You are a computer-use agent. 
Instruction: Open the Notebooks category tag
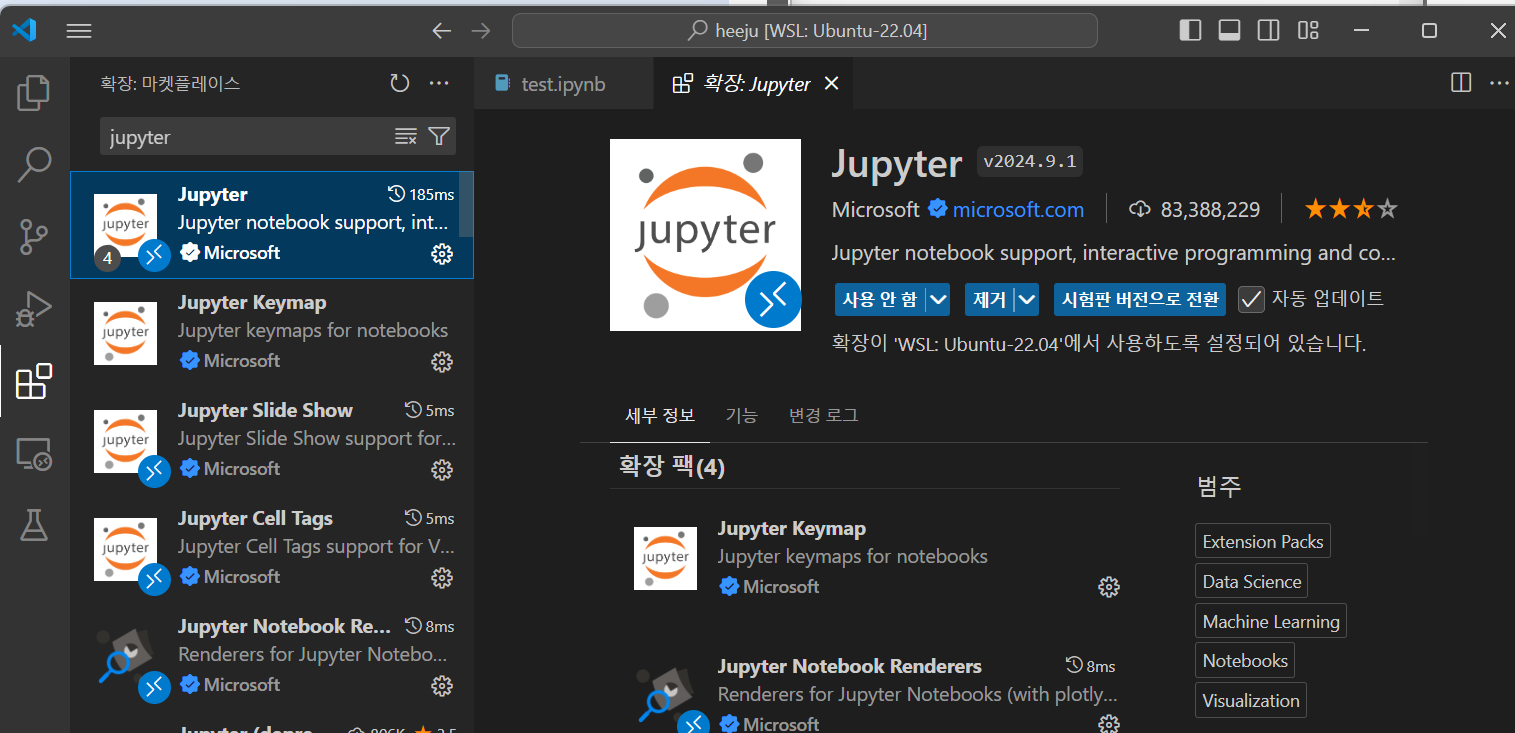pos(1245,661)
